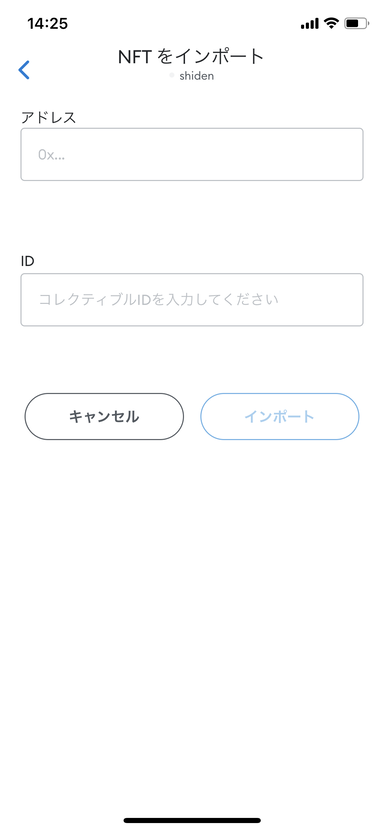The width and height of the screenshot is (384, 831).
Task: Tap the battery indicator icon
Action: [356, 23]
